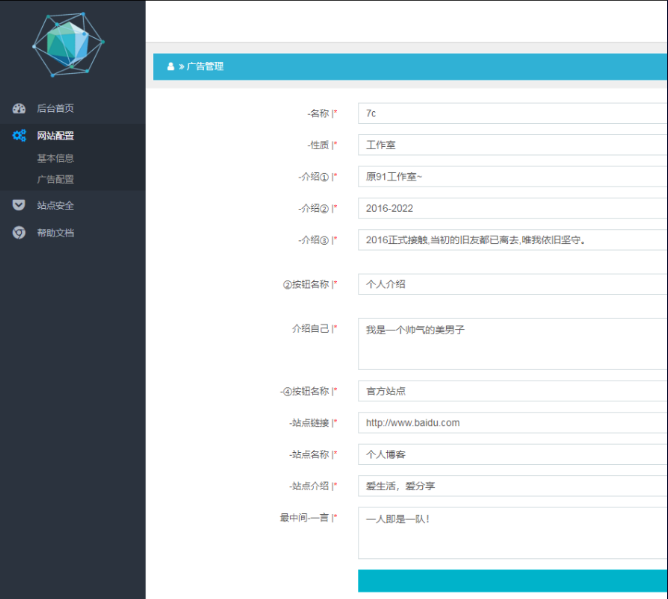Click the 名称 field containing 7c

pos(512,113)
